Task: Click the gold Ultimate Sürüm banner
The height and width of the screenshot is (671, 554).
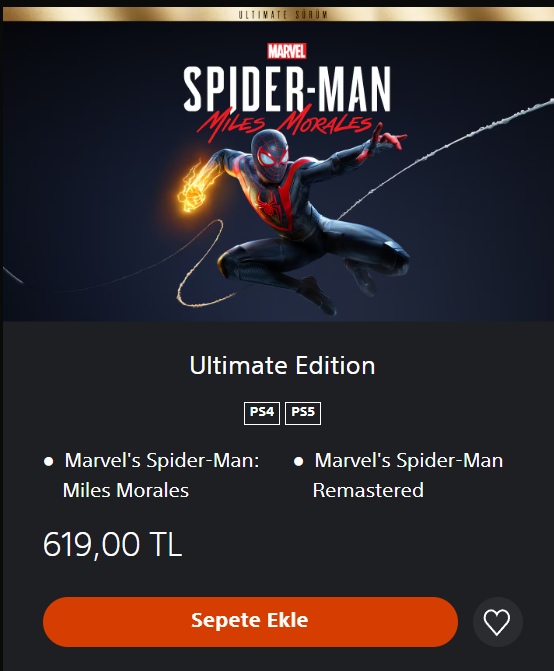Action: (x=278, y=14)
